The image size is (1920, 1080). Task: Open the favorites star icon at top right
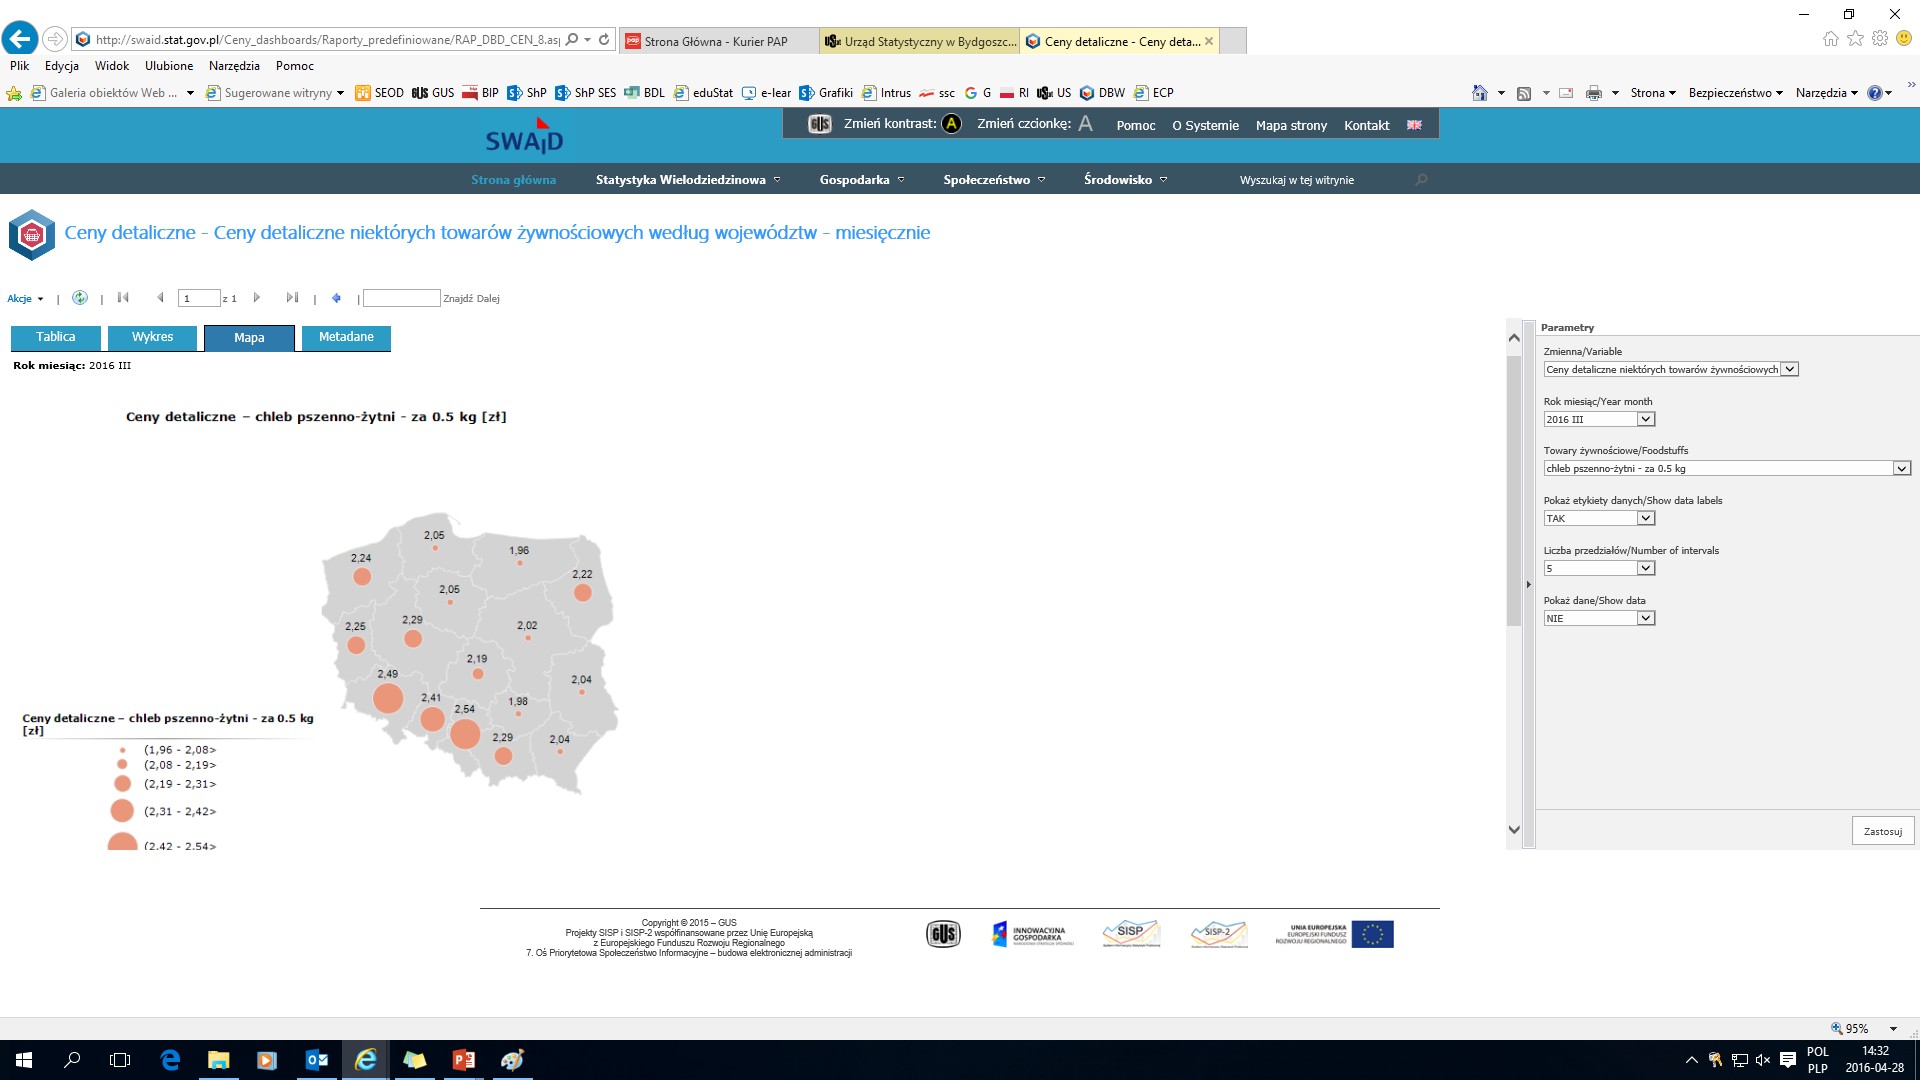1855,39
